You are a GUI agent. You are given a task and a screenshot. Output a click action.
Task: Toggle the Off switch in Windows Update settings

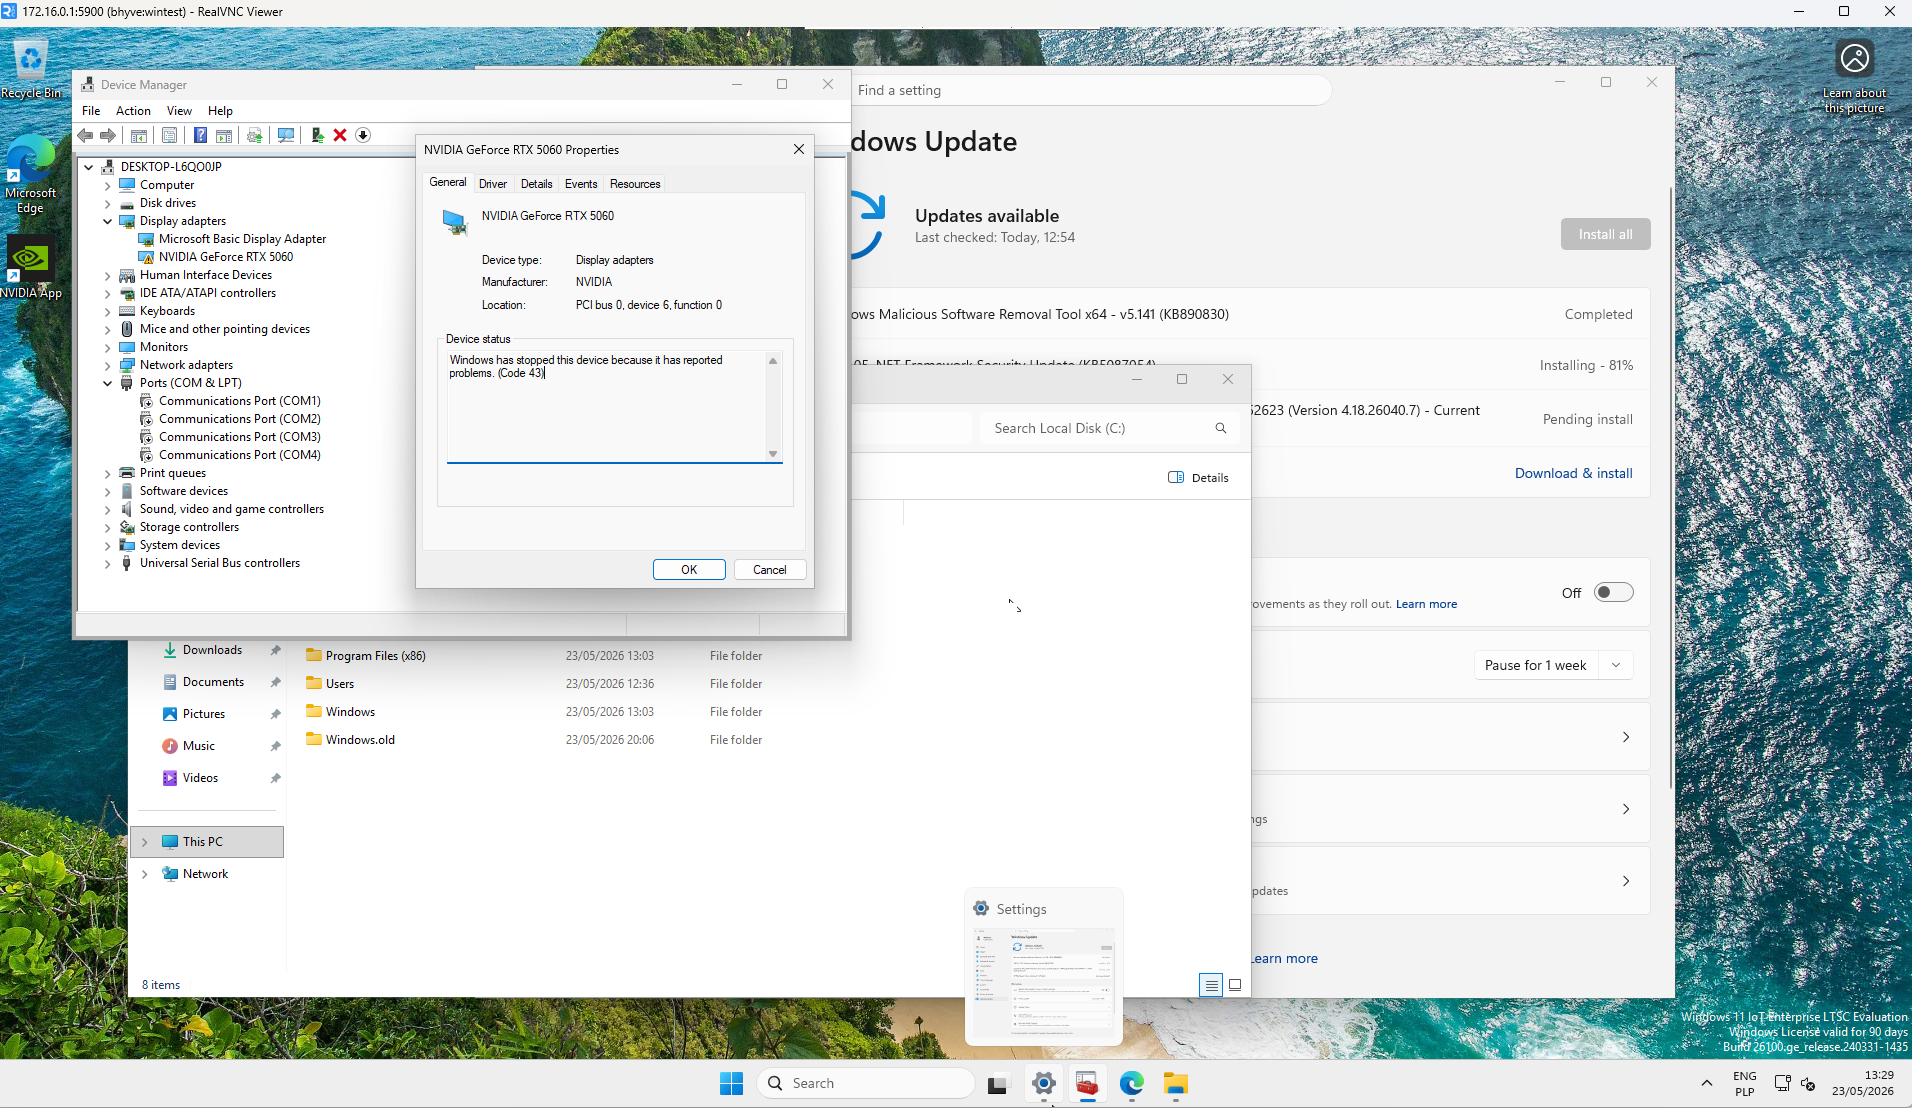[1613, 592]
